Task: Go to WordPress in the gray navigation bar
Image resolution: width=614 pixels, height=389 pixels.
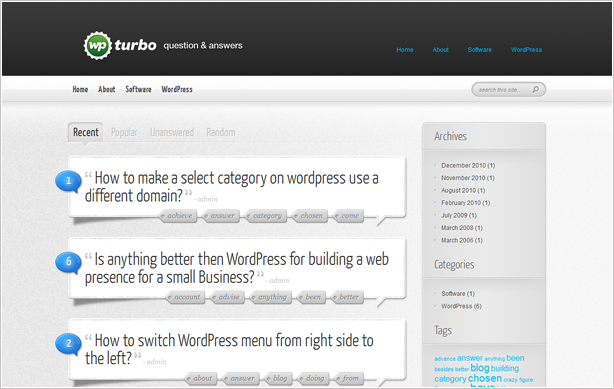Action: click(177, 89)
